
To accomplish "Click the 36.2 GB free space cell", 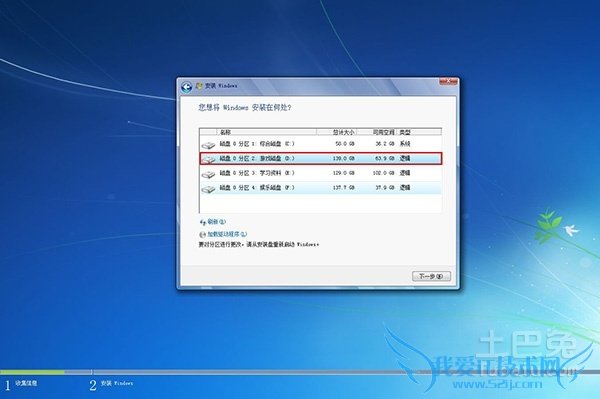I will point(385,144).
